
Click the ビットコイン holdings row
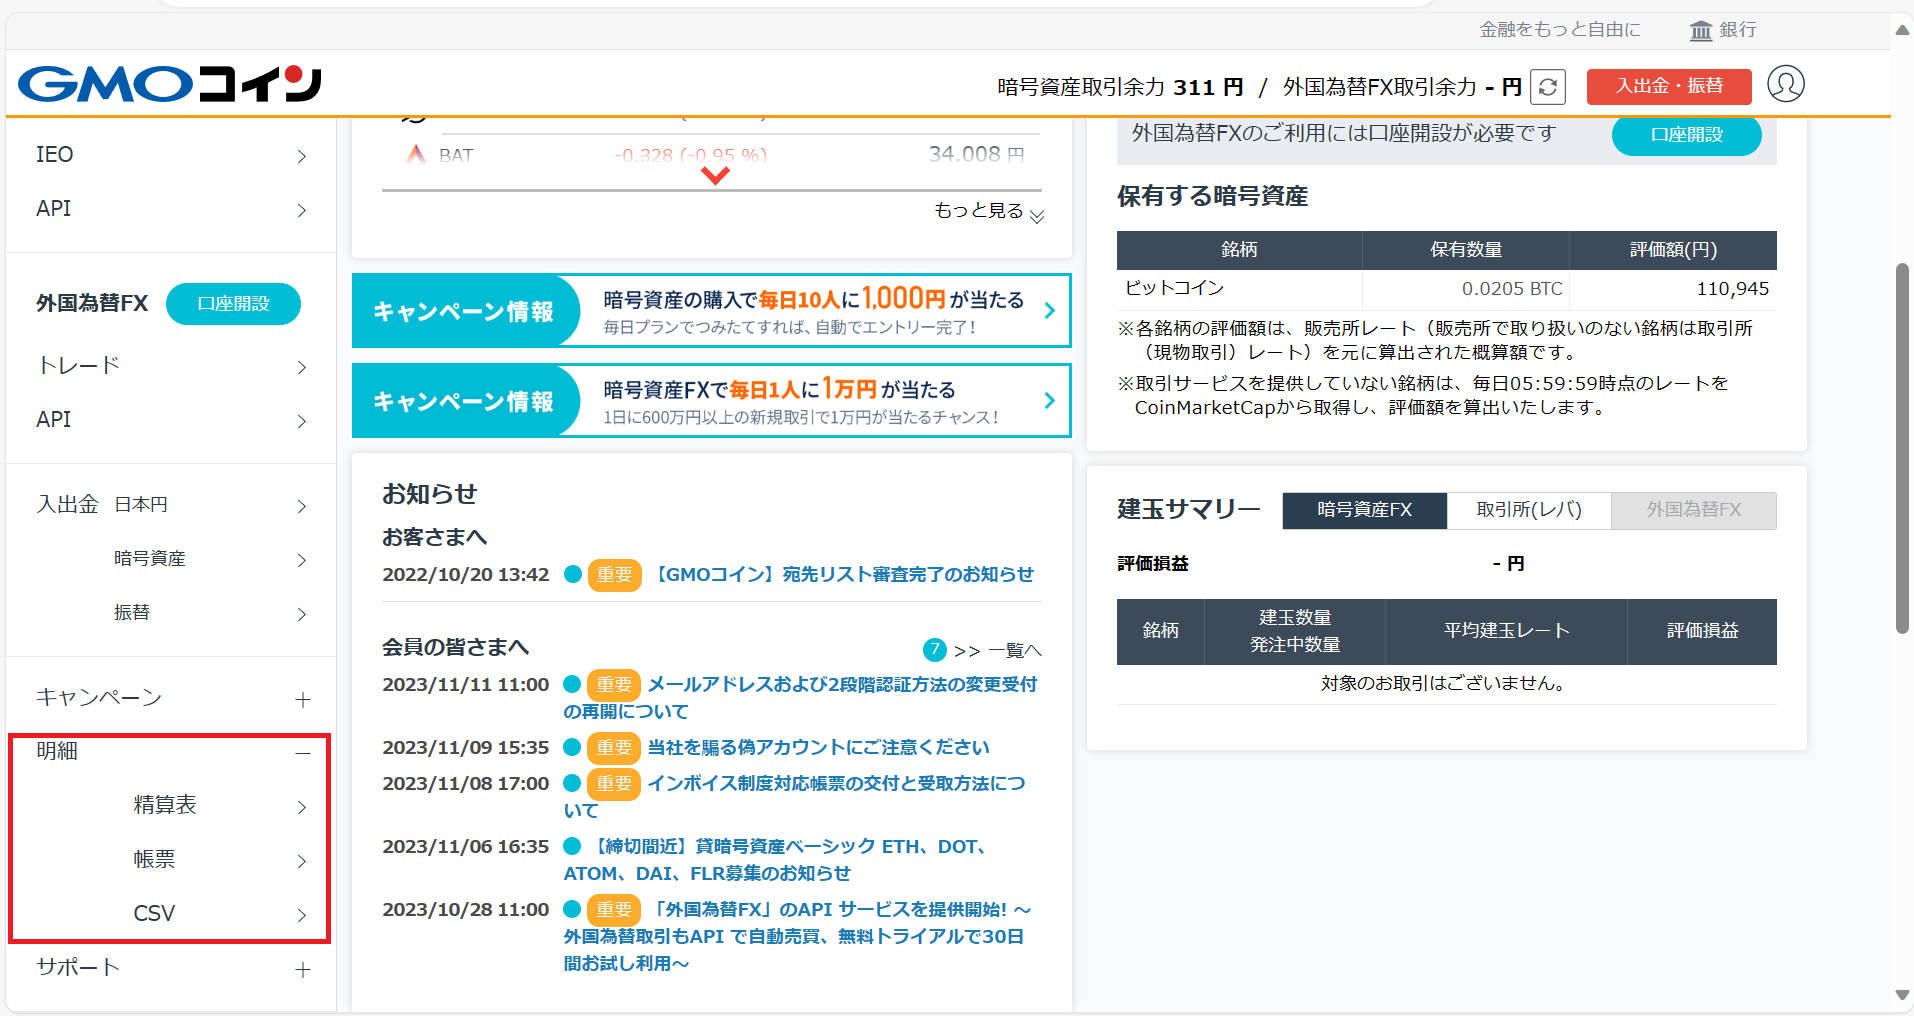point(1446,289)
